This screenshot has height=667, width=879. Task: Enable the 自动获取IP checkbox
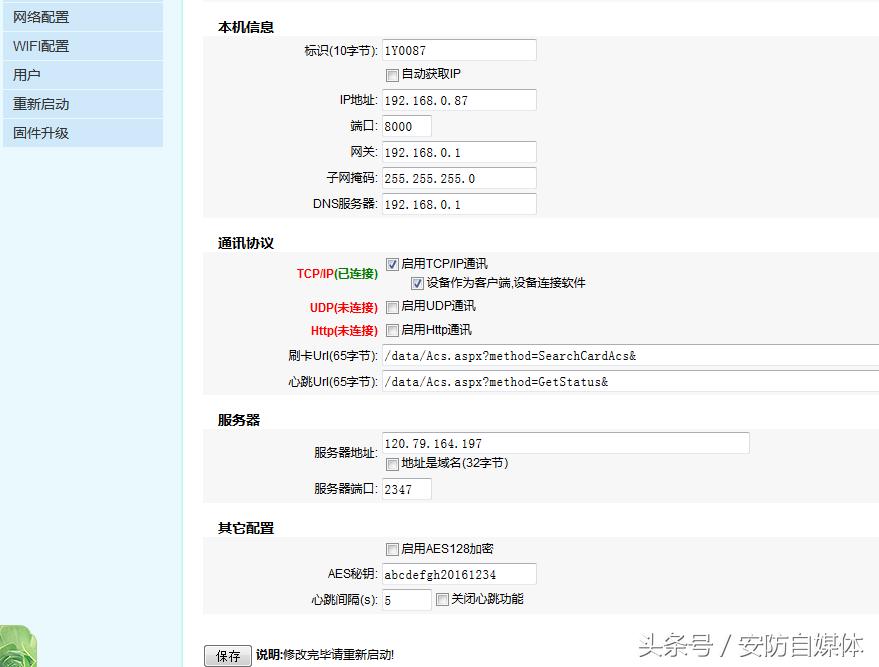391,75
